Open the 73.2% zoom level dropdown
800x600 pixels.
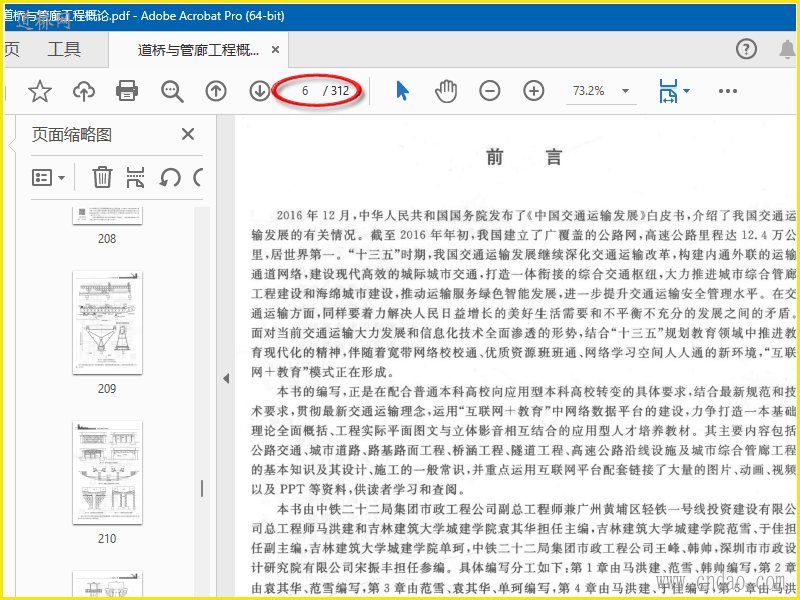pos(601,91)
